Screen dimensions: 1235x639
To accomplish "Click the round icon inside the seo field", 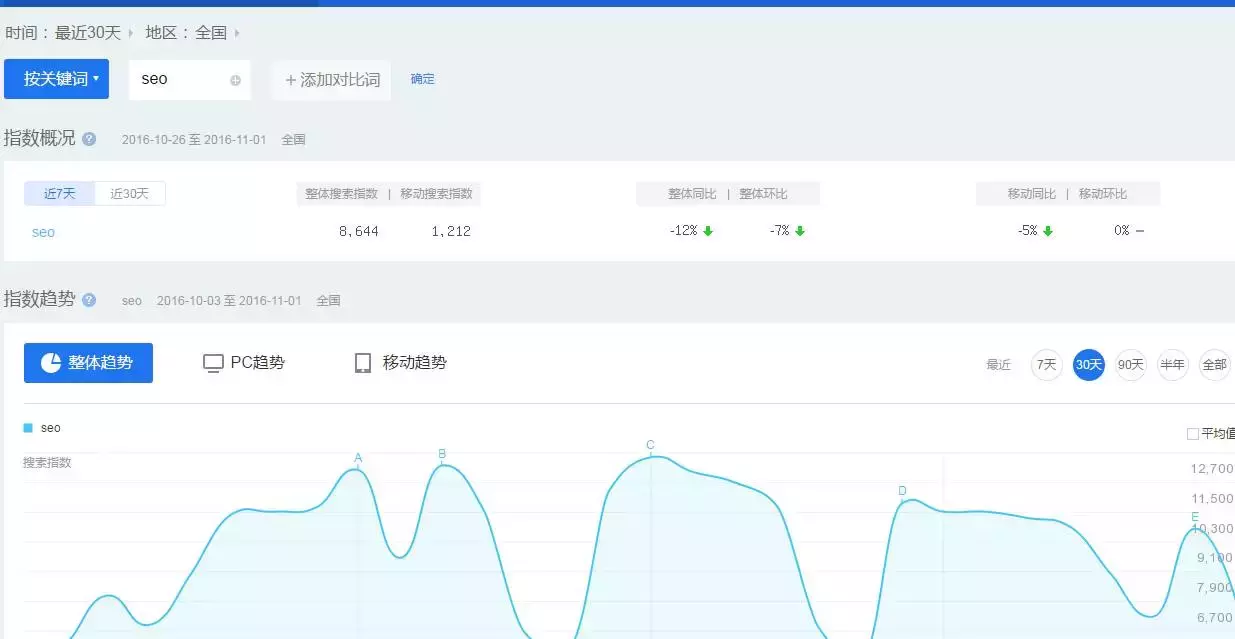I will point(235,80).
